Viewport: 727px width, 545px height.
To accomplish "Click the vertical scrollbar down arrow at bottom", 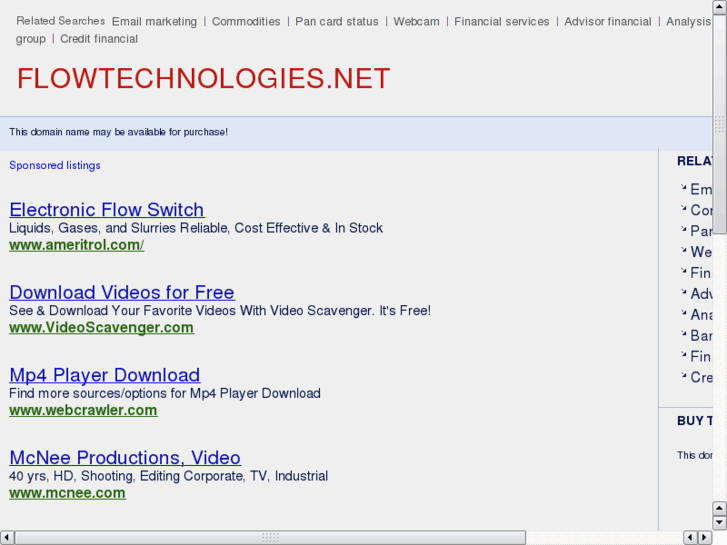I will tap(720, 522).
